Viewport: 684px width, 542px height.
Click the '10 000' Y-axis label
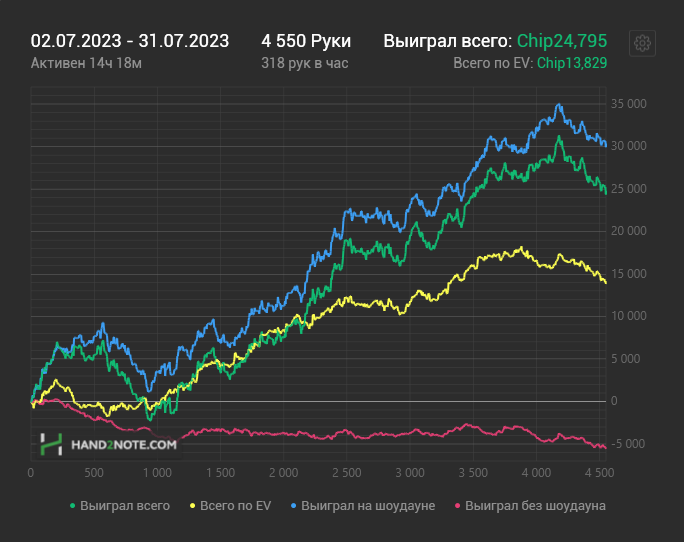tap(629, 316)
